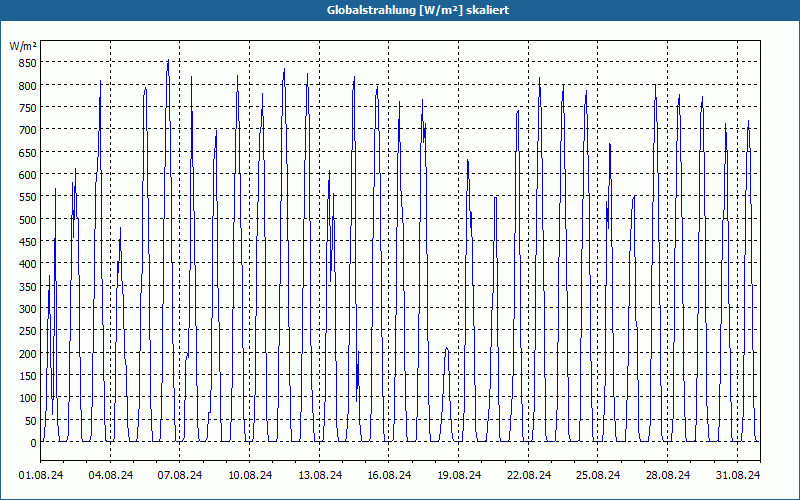
Task: Click the 07.08.24 date label
Action: tap(180, 475)
